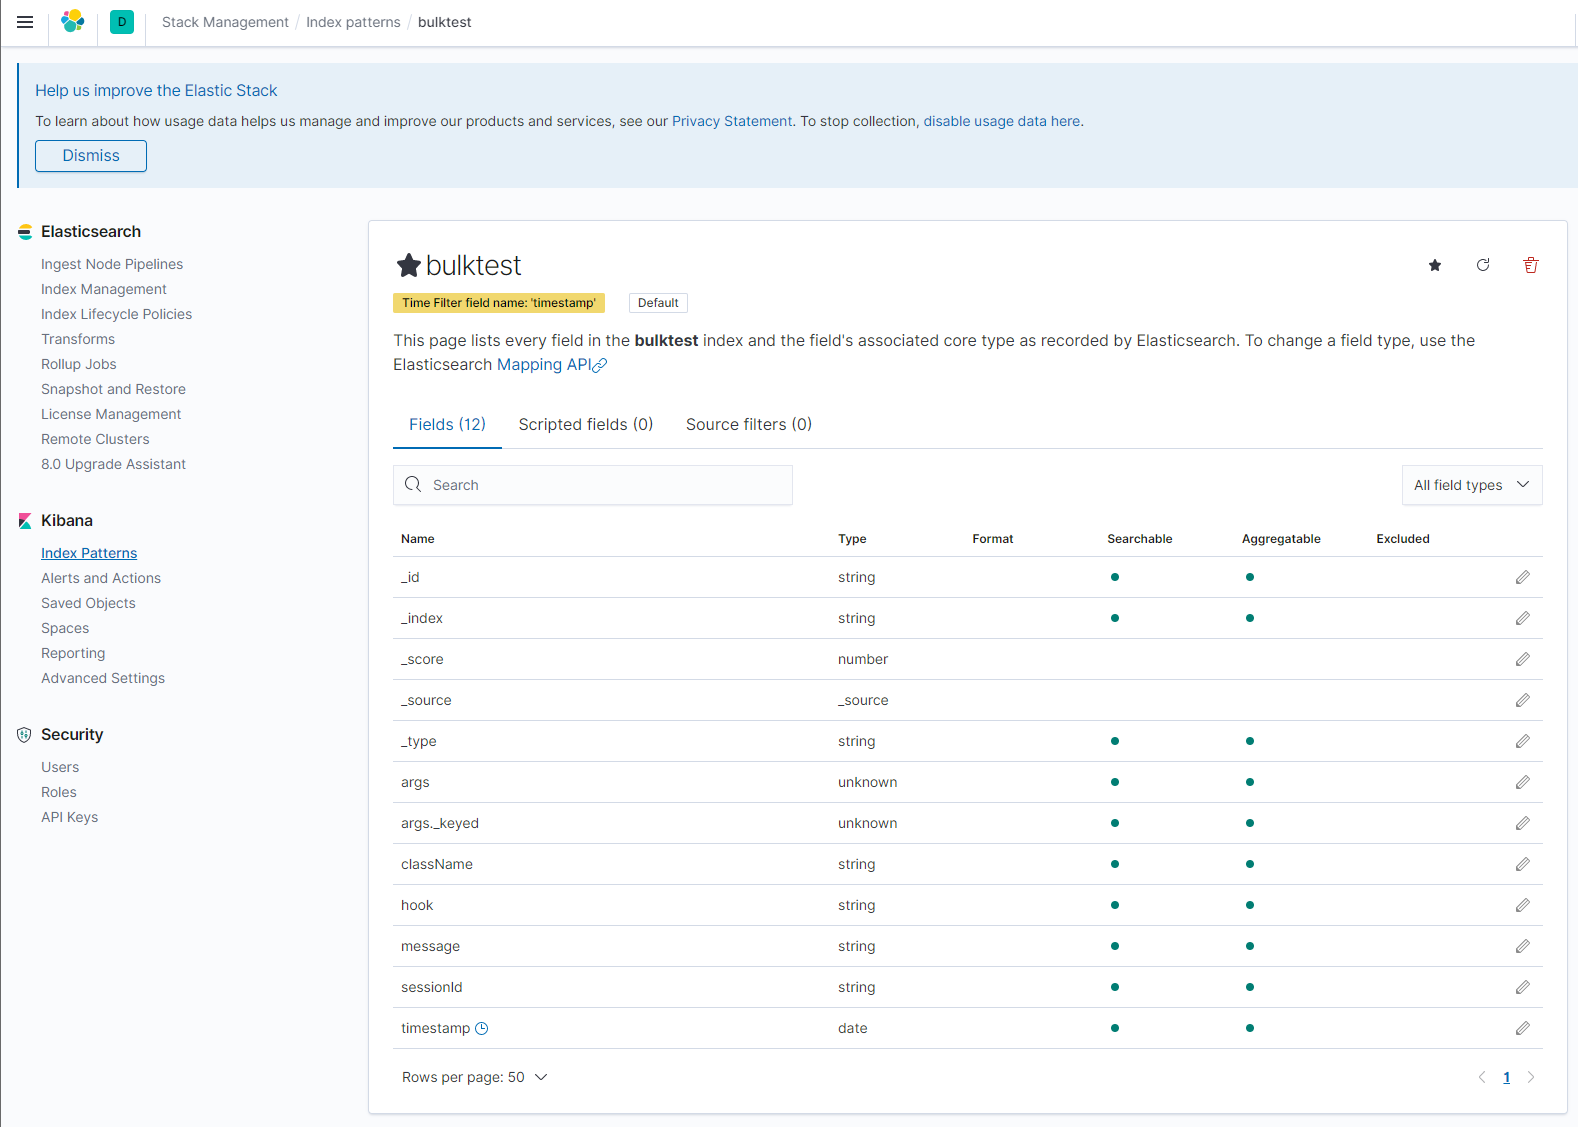Edit the _id field

coord(1522,577)
